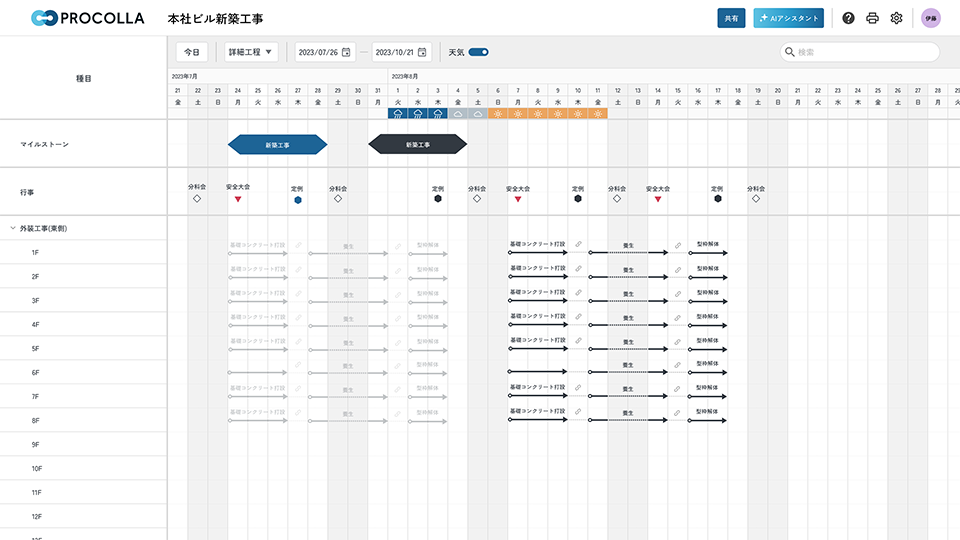Click into the 検索 search field
The width and height of the screenshot is (960, 540).
[860, 52]
